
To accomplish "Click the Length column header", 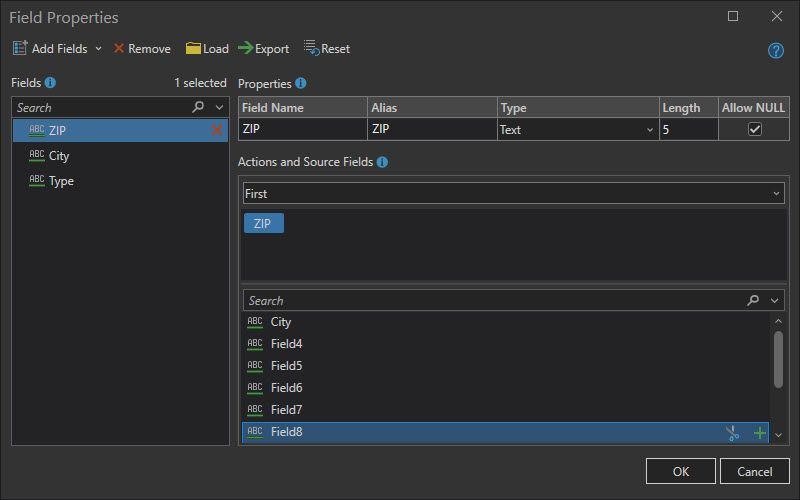I will point(689,108).
